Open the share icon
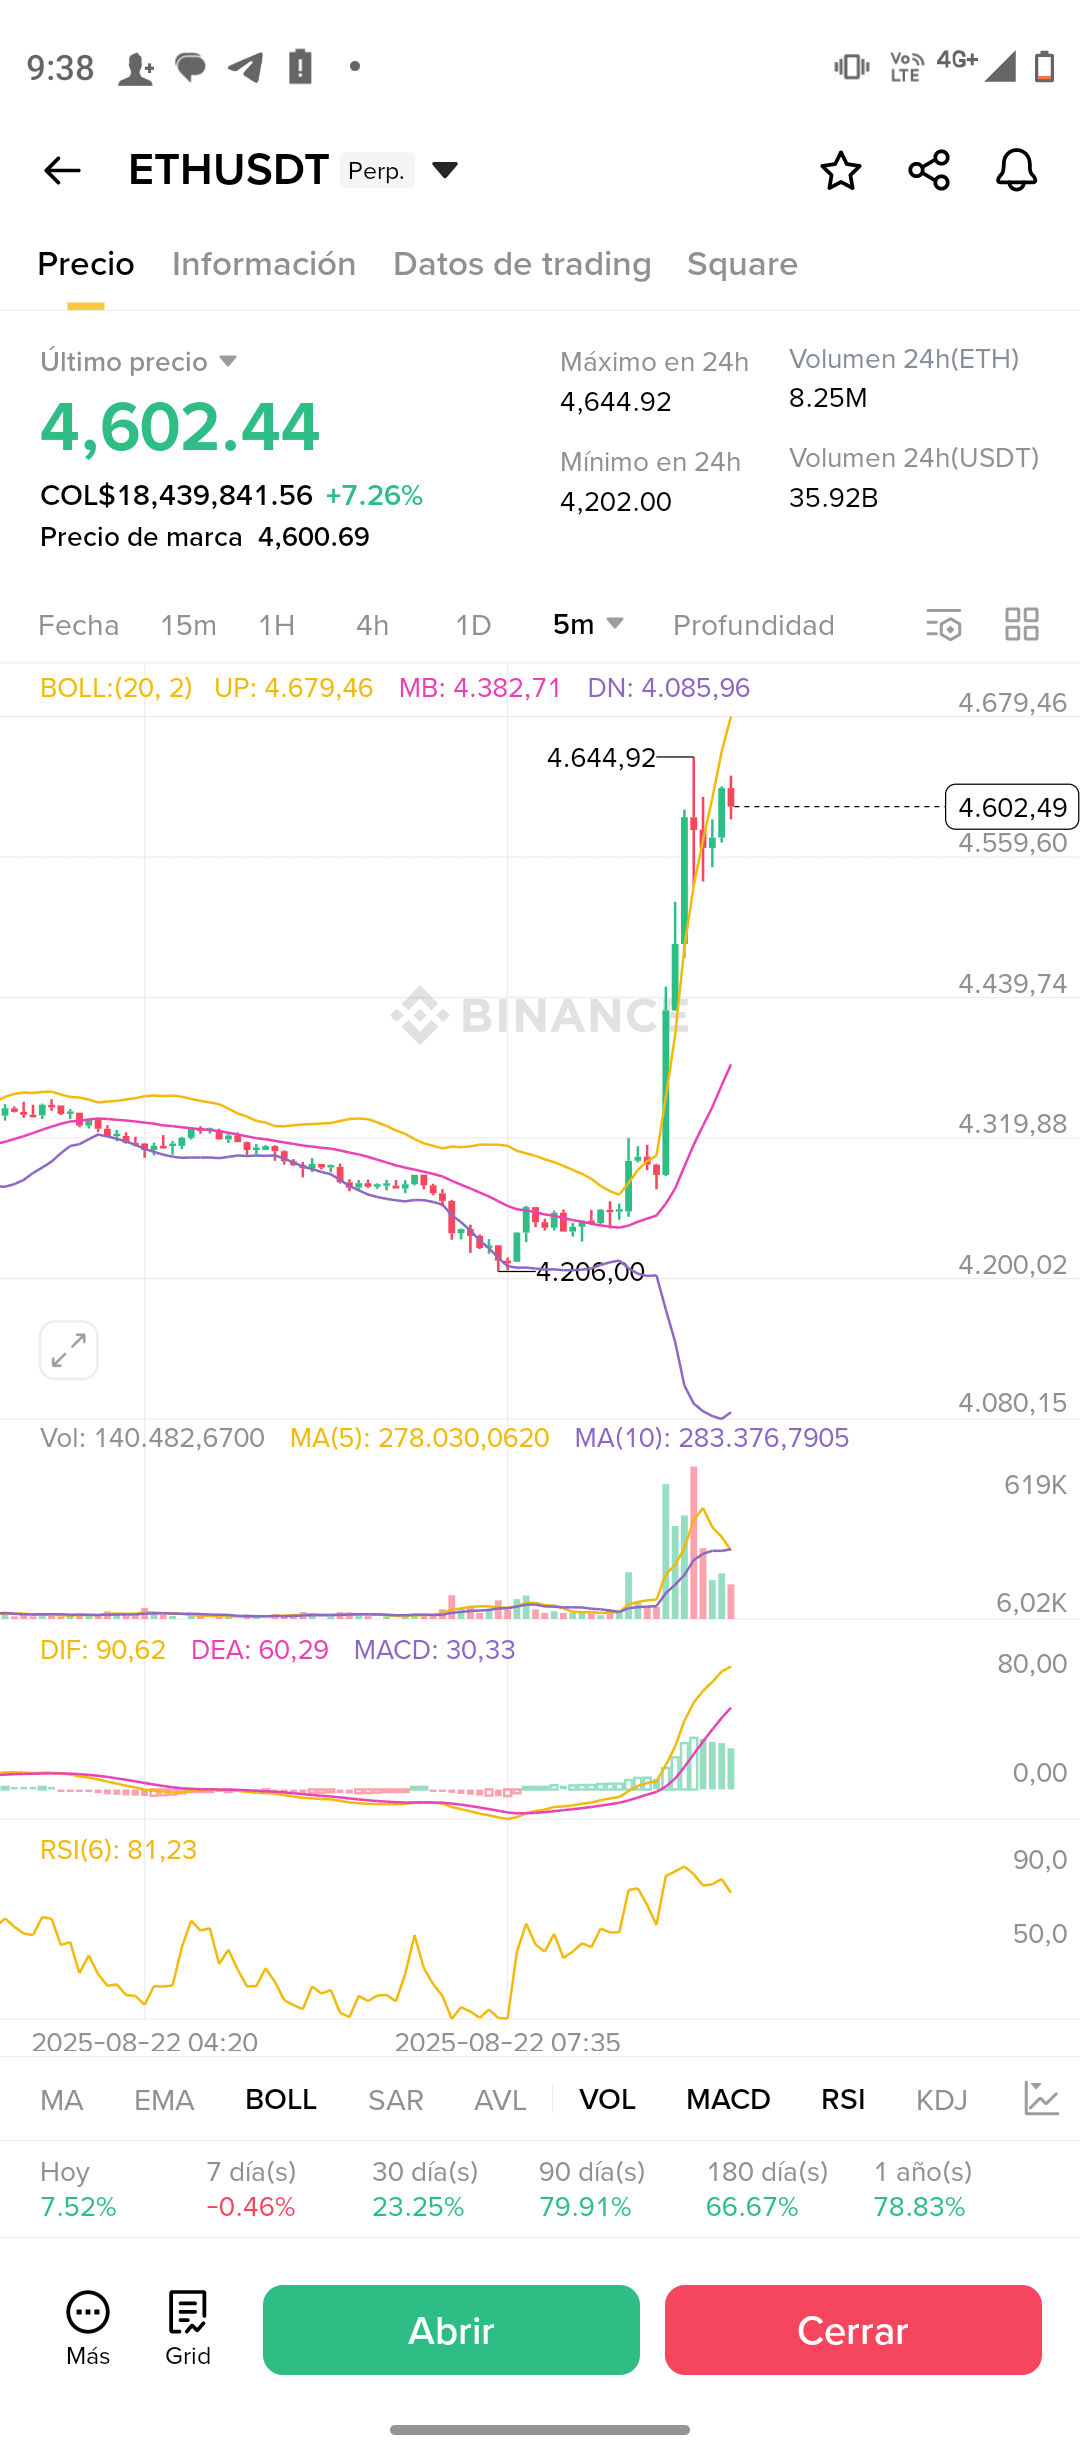This screenshot has height=2460, width=1080. [x=929, y=170]
